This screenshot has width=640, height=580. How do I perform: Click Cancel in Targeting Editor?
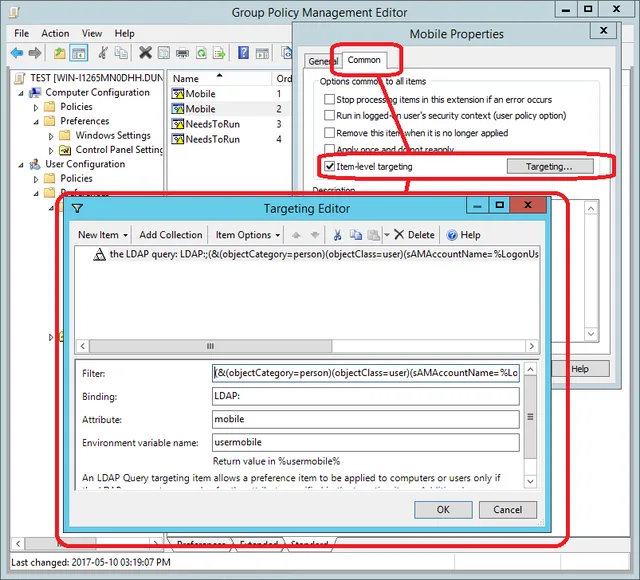click(x=508, y=510)
